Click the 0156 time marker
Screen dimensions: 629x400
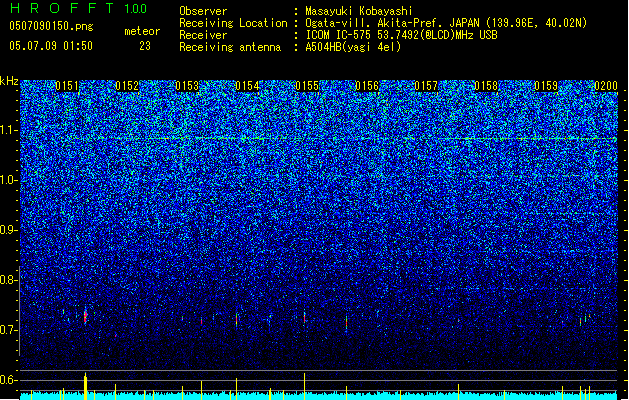coord(367,86)
